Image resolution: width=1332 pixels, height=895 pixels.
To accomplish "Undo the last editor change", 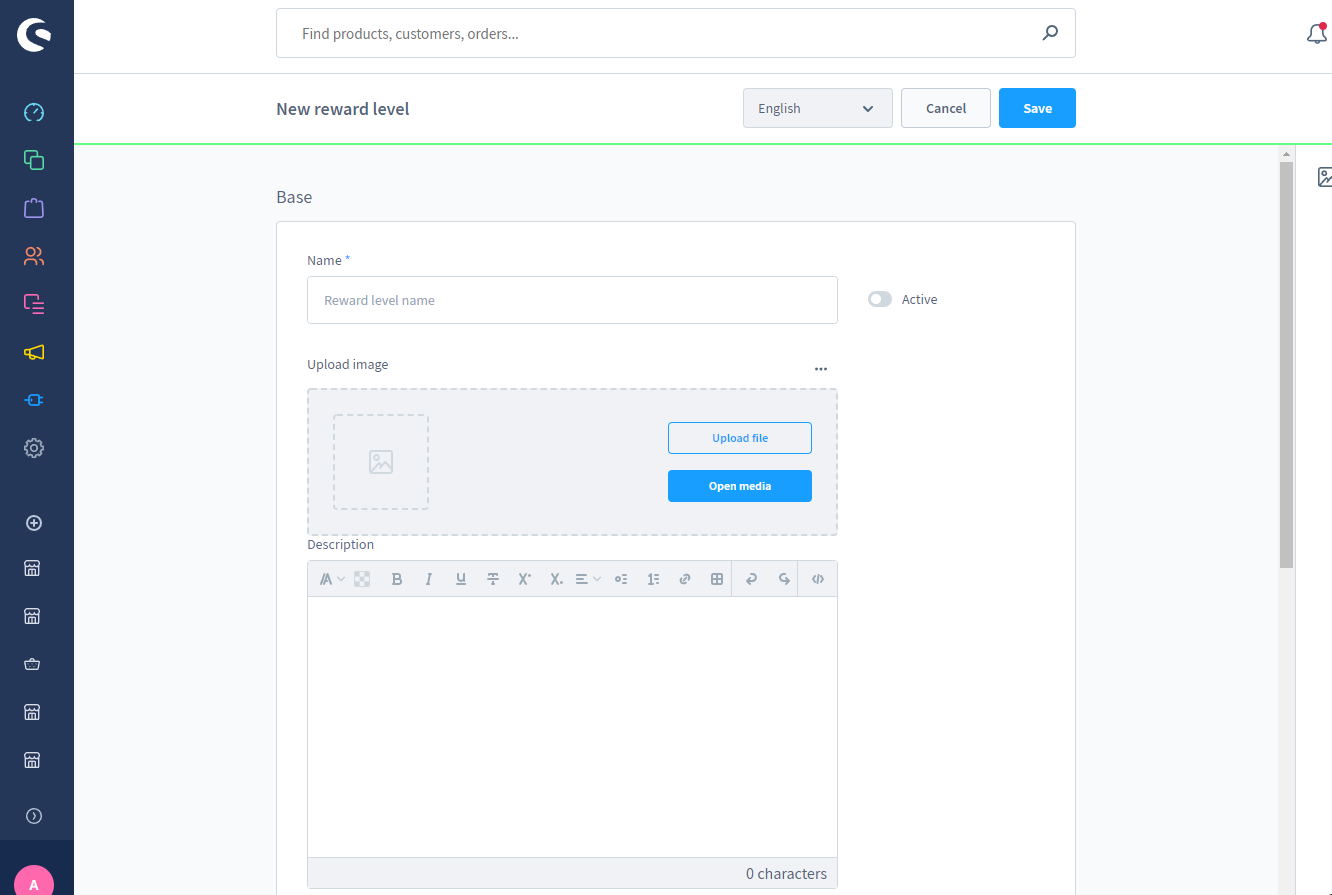I will 752,579.
